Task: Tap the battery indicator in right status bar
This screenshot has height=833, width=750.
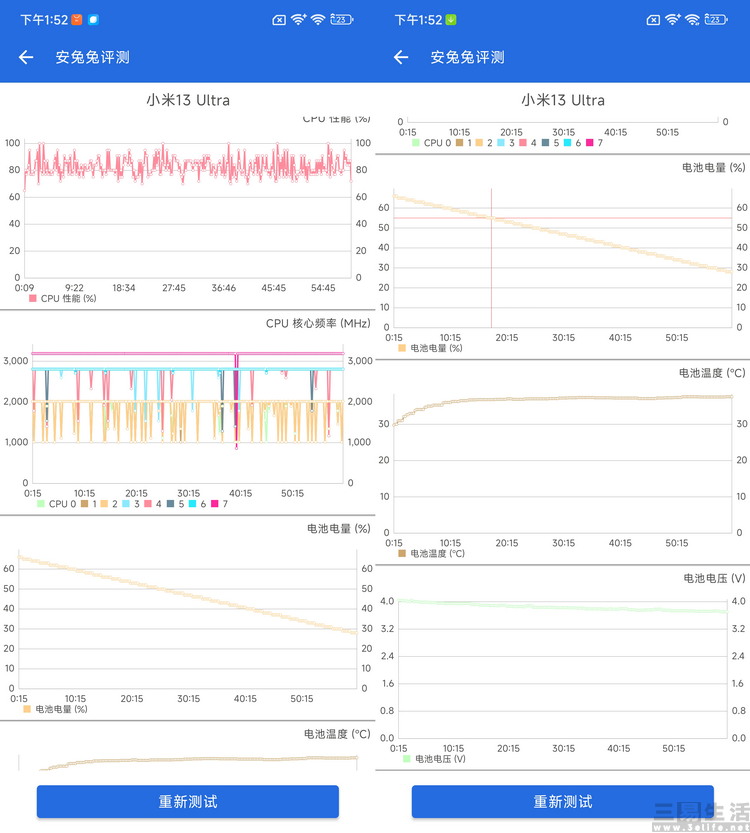Action: pos(716,20)
